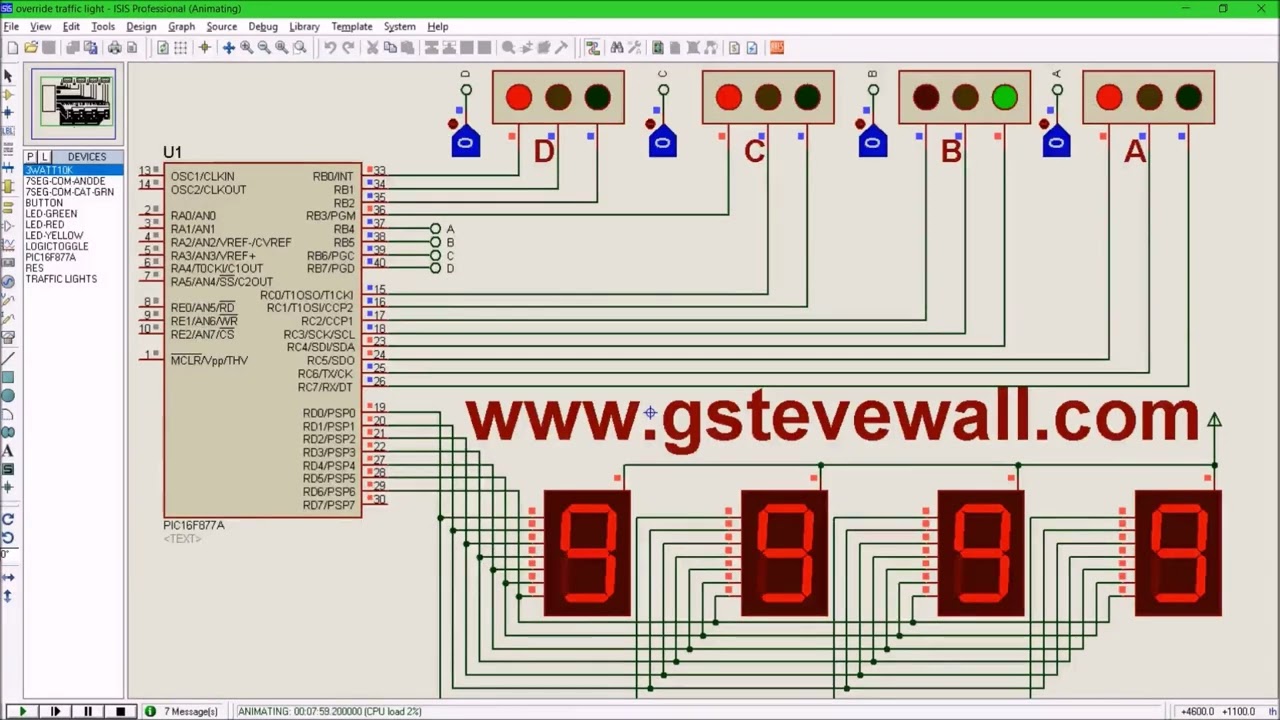
Task: Cut selection to clipboard
Action: [x=371, y=47]
